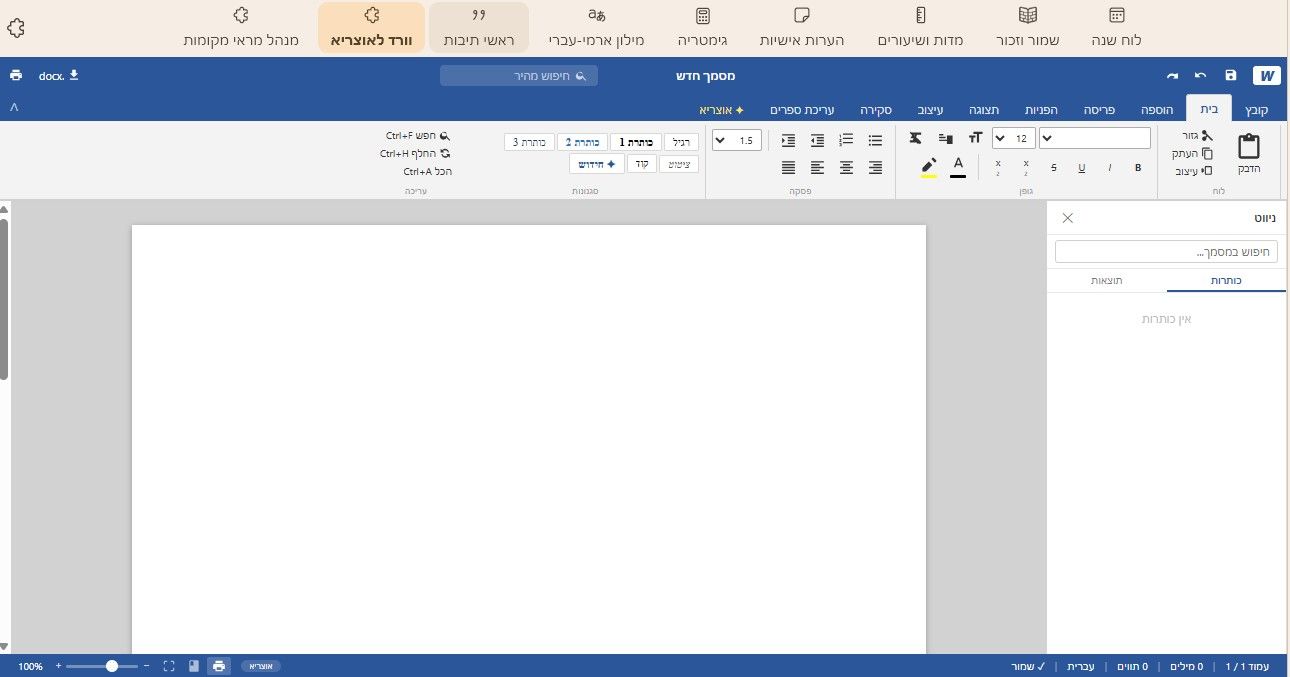
Task: Open the font name dropdown
Action: (x=1095, y=138)
